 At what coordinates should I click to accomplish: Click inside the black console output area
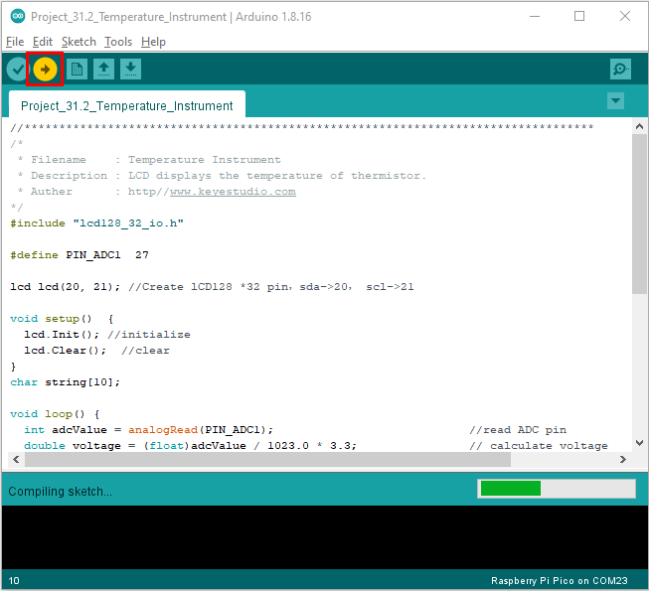(x=325, y=538)
